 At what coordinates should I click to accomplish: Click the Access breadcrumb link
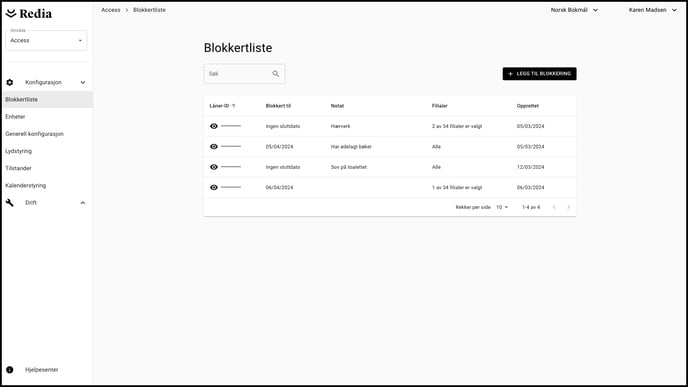111,10
